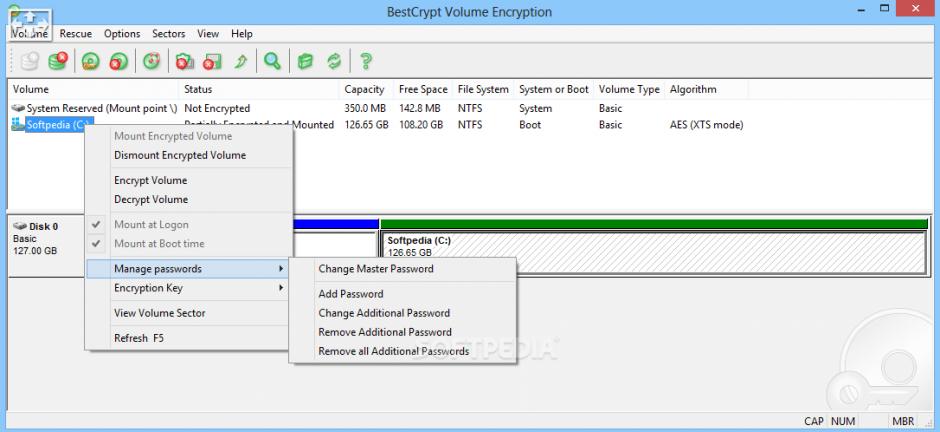Click the CAP indicator in status bar
The width and height of the screenshot is (940, 432).
click(x=814, y=422)
